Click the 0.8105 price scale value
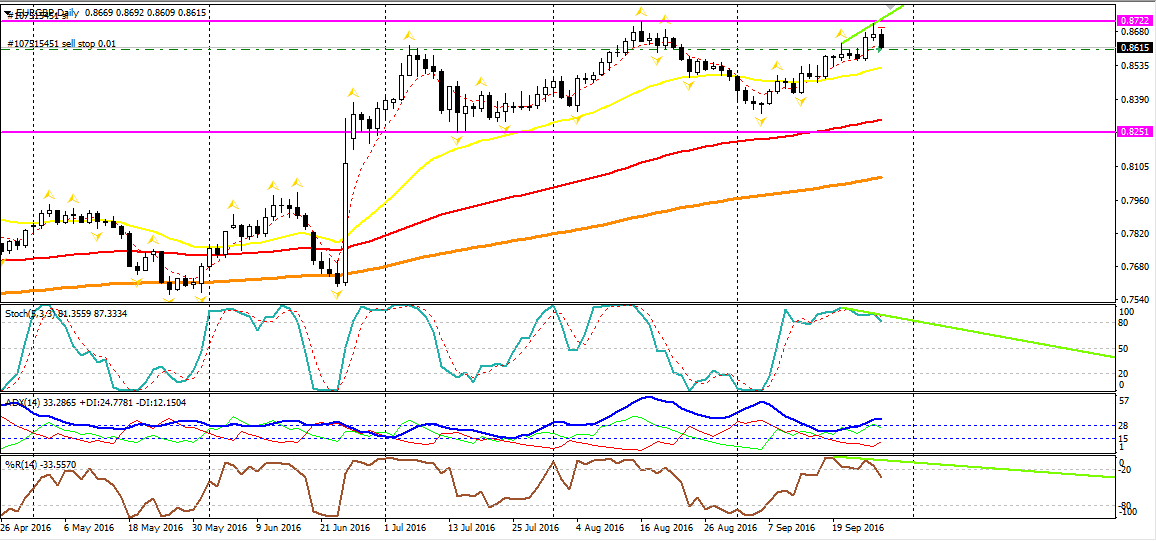Viewport: 1156px width, 541px height. point(1136,167)
